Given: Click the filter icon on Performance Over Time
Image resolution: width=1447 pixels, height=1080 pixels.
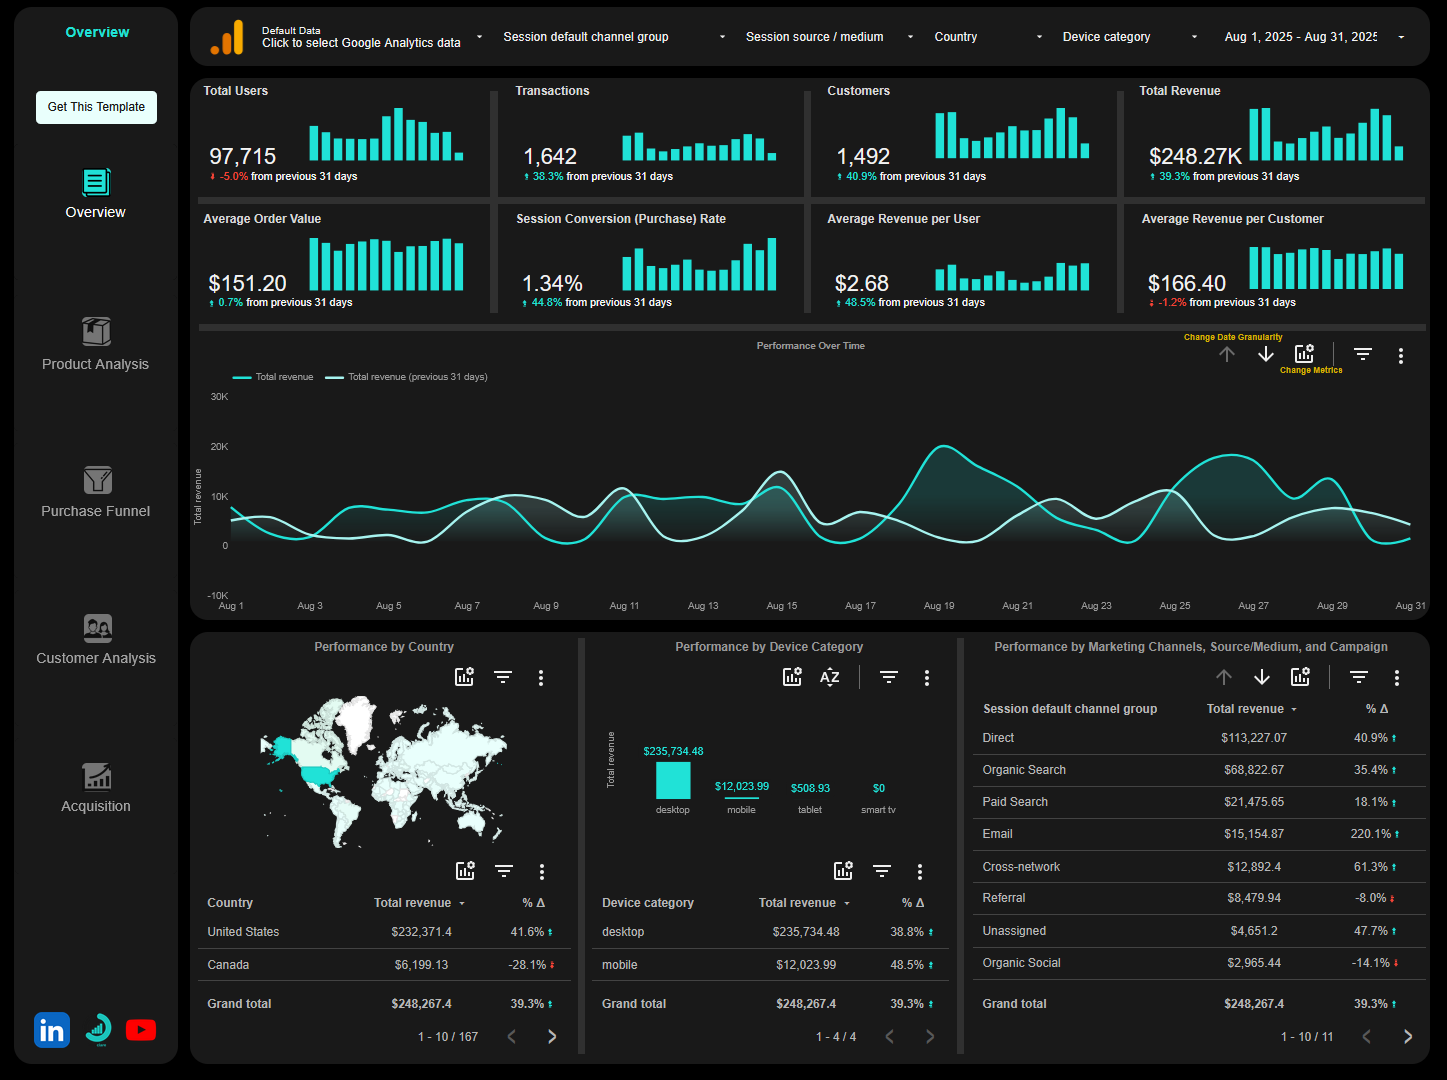Looking at the screenshot, I should tap(1362, 354).
